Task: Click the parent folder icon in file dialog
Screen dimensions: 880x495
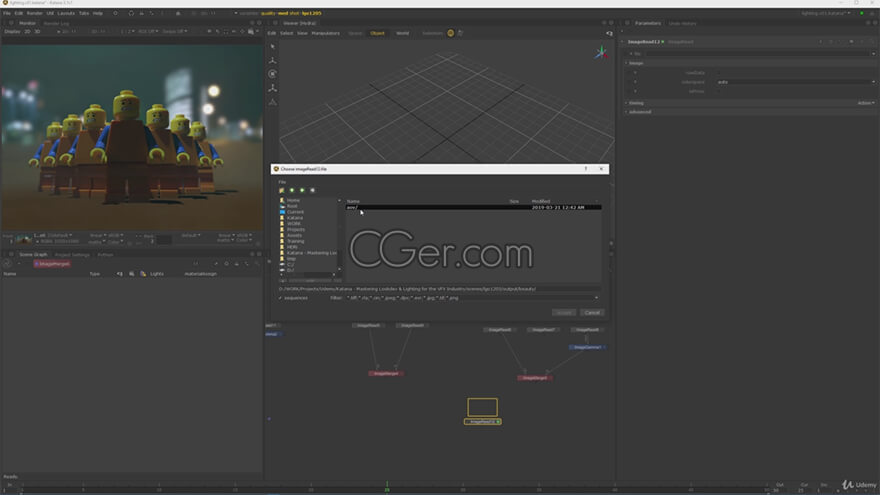Action: tap(282, 190)
